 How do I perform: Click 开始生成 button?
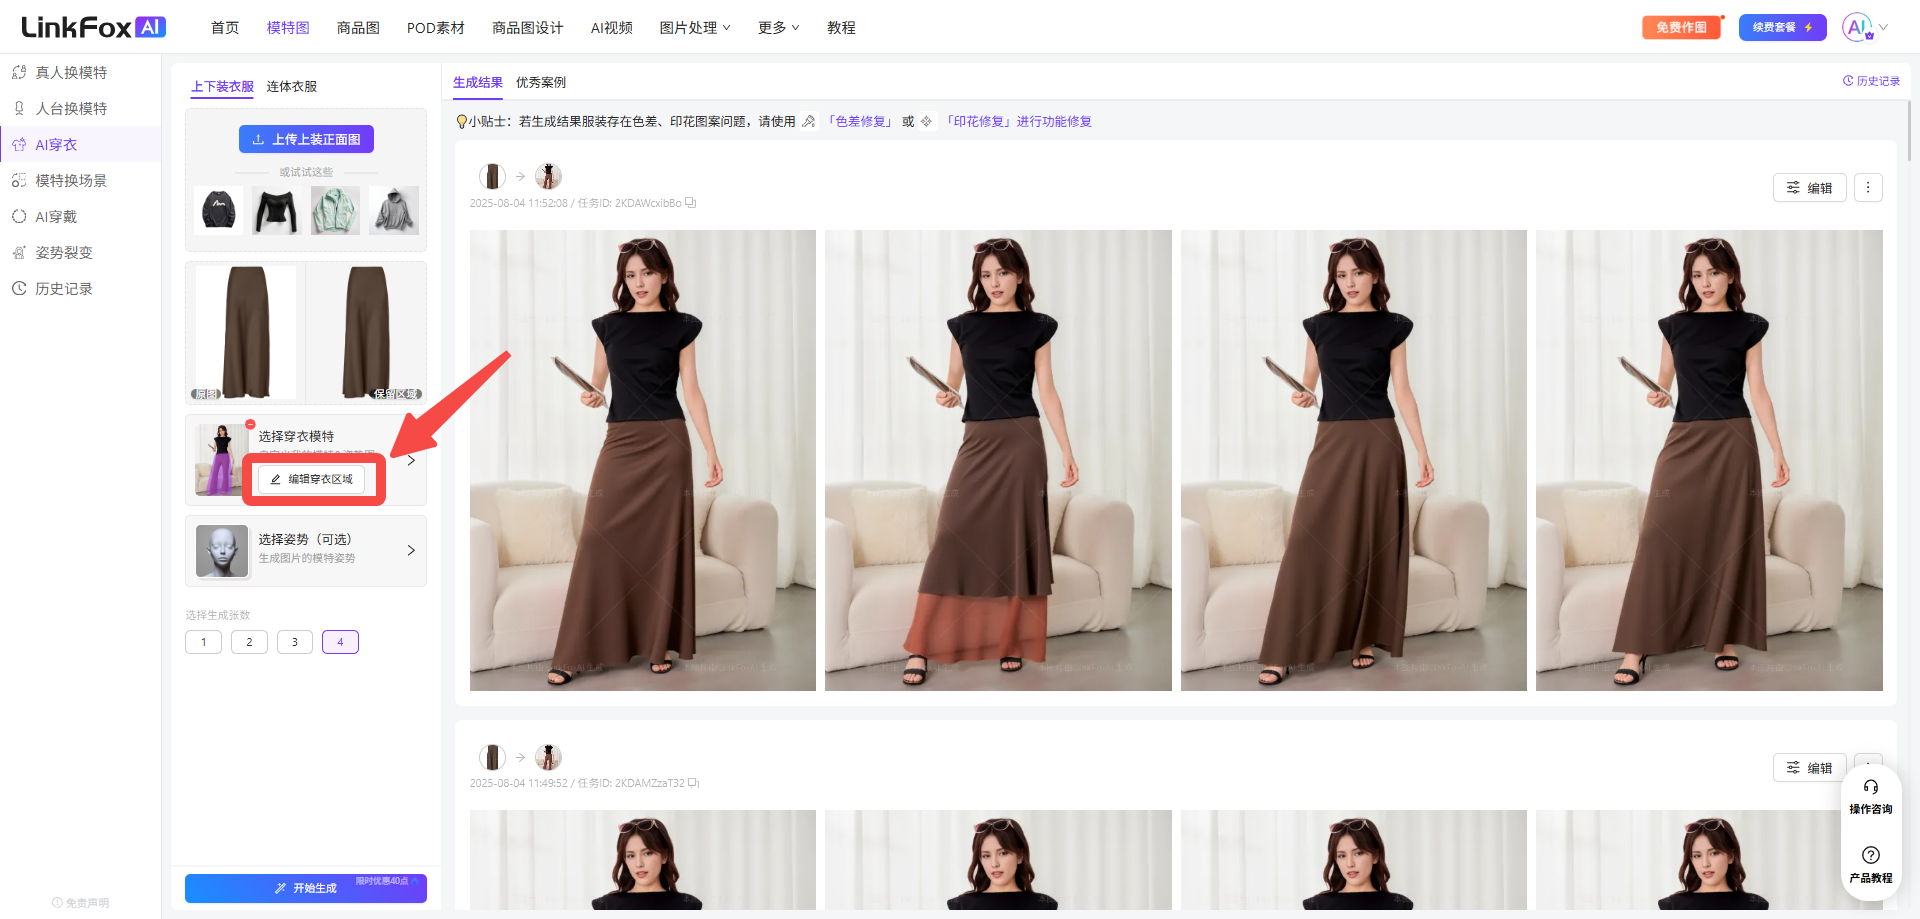[306, 888]
